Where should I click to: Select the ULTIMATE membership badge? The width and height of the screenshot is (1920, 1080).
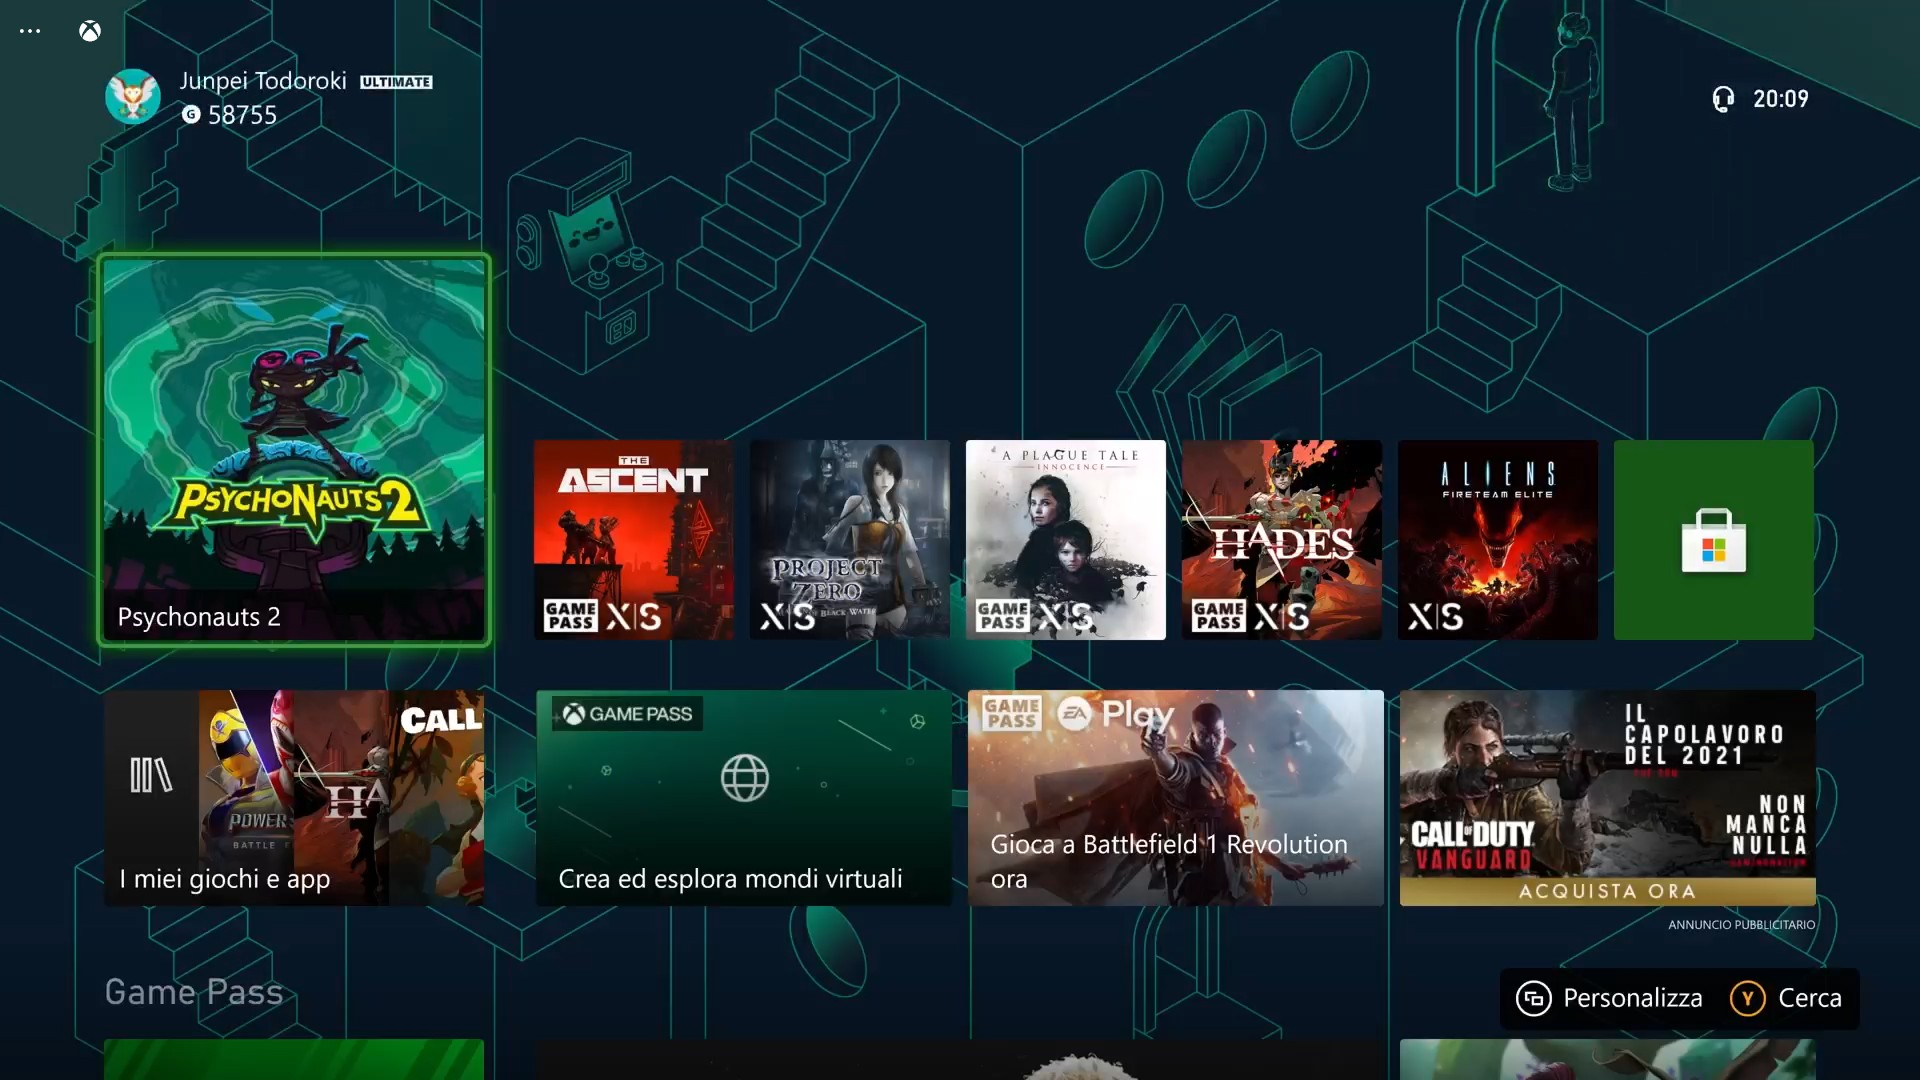pyautogui.click(x=396, y=82)
